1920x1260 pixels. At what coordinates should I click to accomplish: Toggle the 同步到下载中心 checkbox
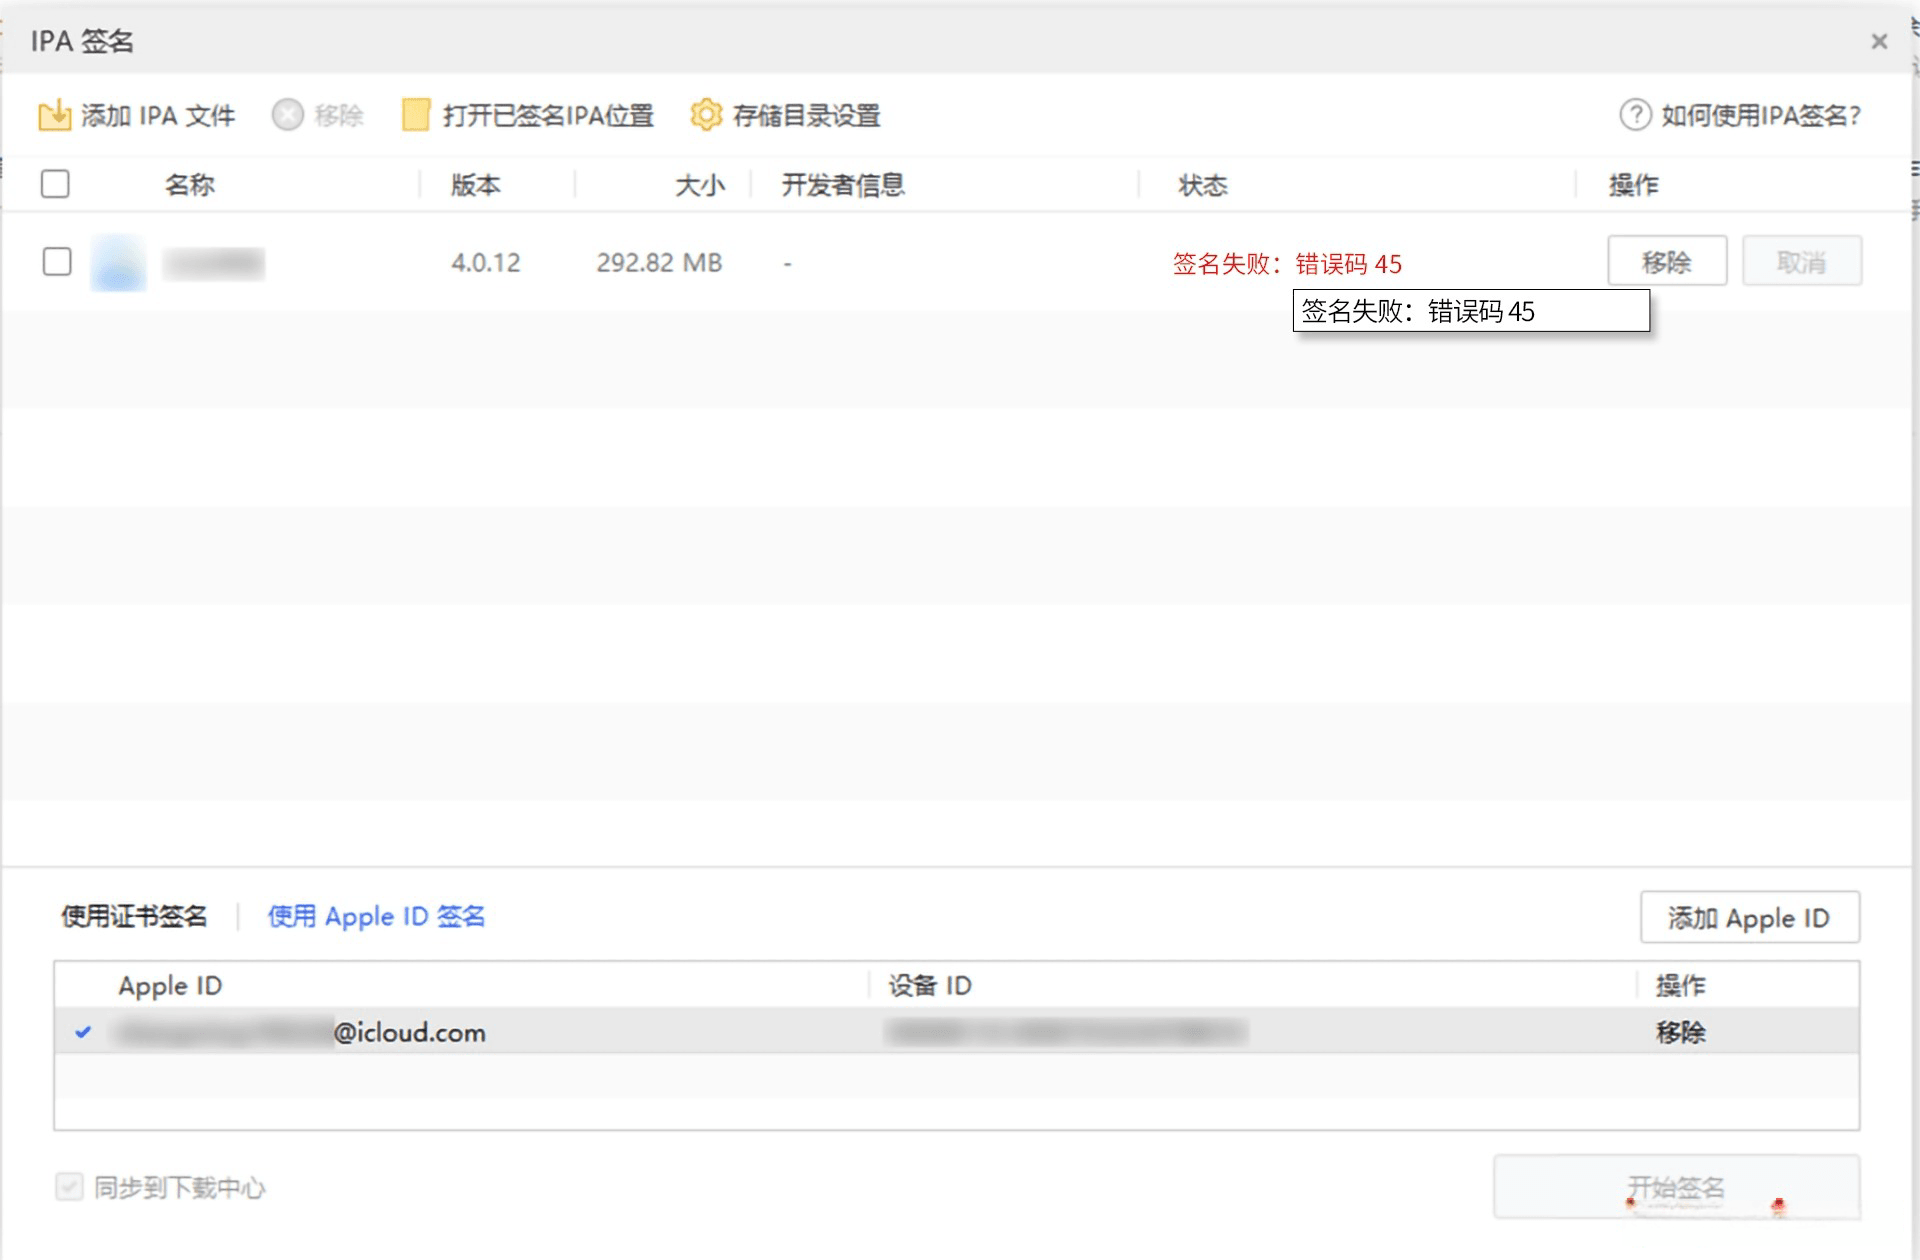click(68, 1188)
